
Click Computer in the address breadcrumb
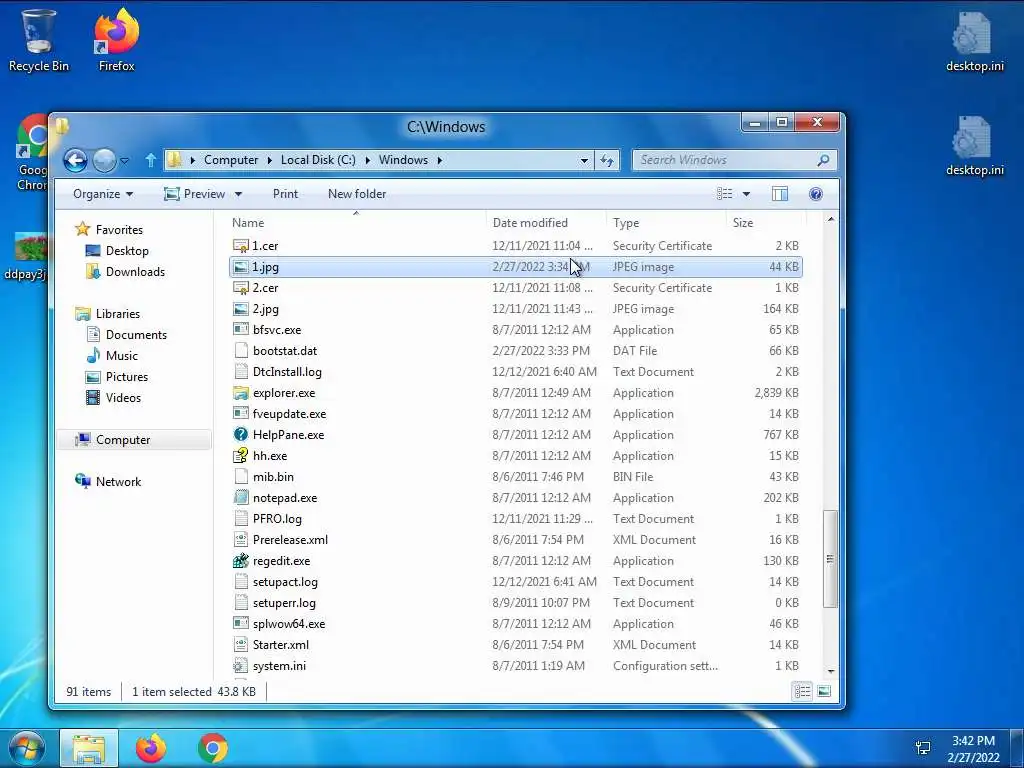[x=231, y=160]
